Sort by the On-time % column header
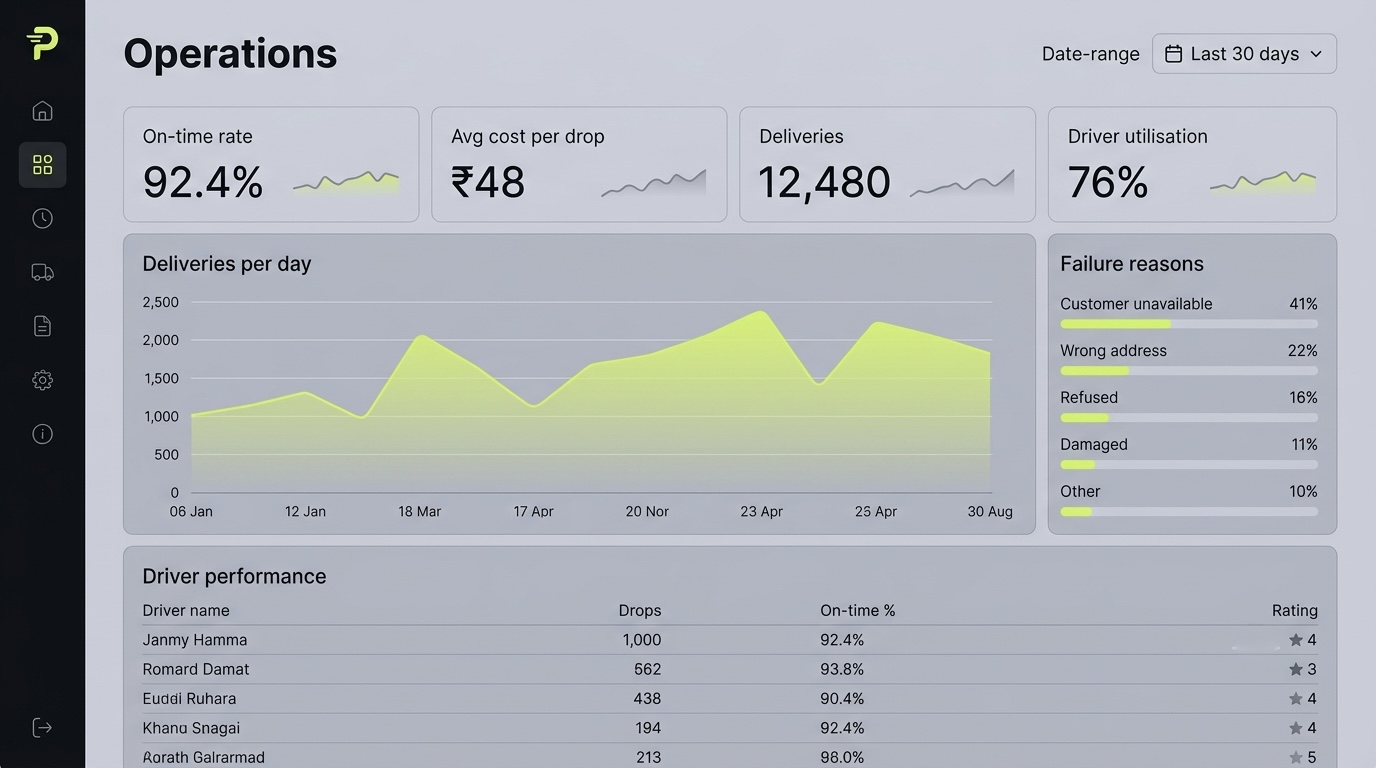The image size is (1376, 768). [858, 610]
